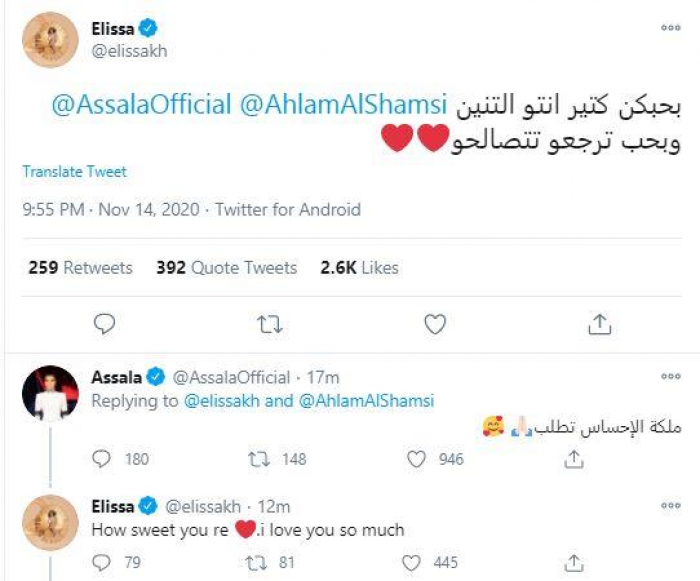
Task: Reply to Elissa's main tweet
Action: click(x=105, y=324)
